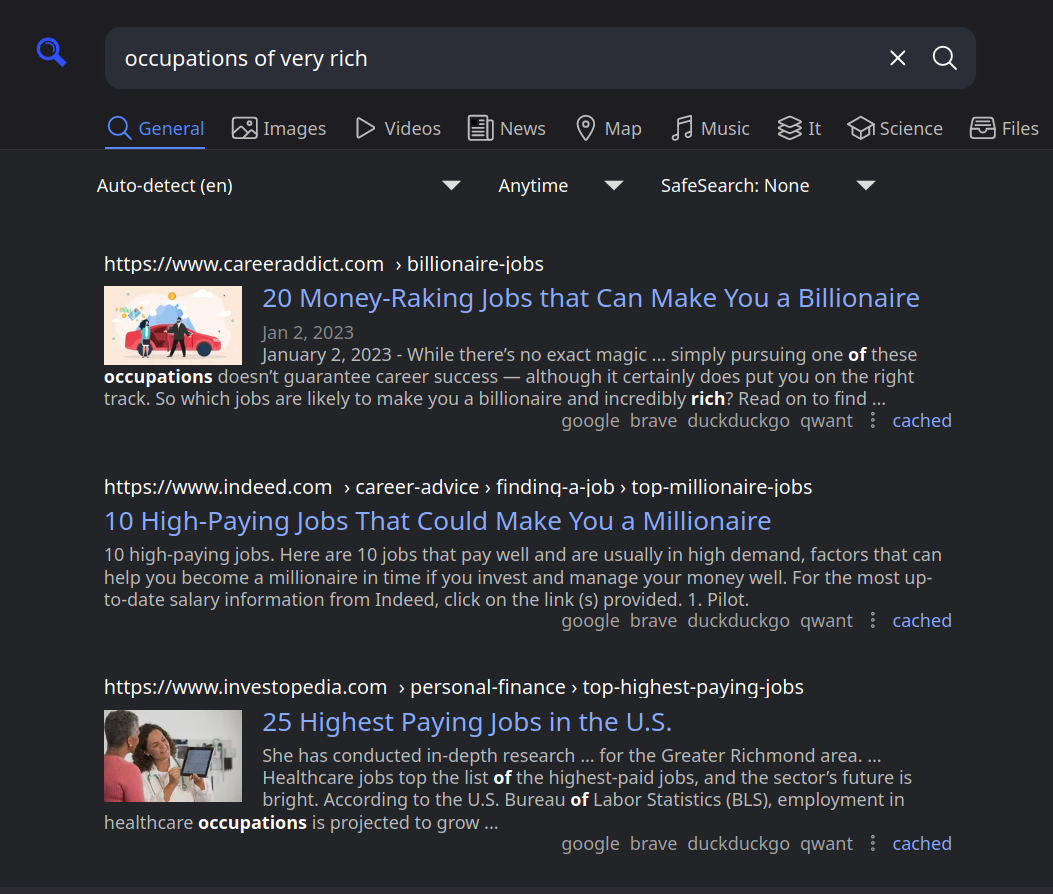Open '20 Money-Raking Jobs' billionaire result
Viewport: 1053px width, 894px height.
tap(590, 298)
